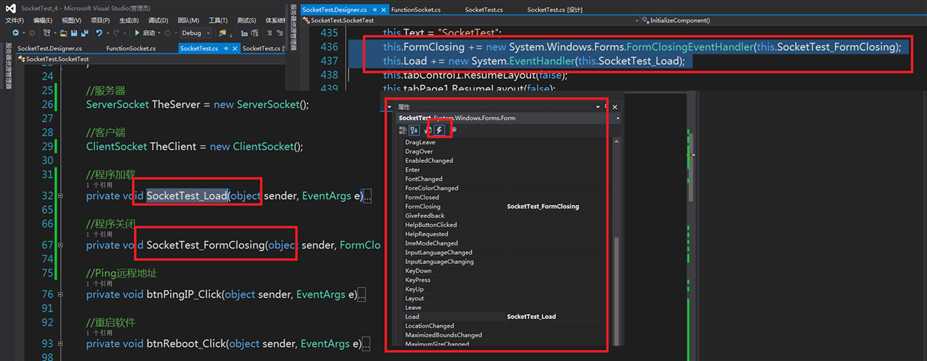Expand collapsed btnPingIP_Click method at line 76
The image size is (927, 361).
coord(61,294)
